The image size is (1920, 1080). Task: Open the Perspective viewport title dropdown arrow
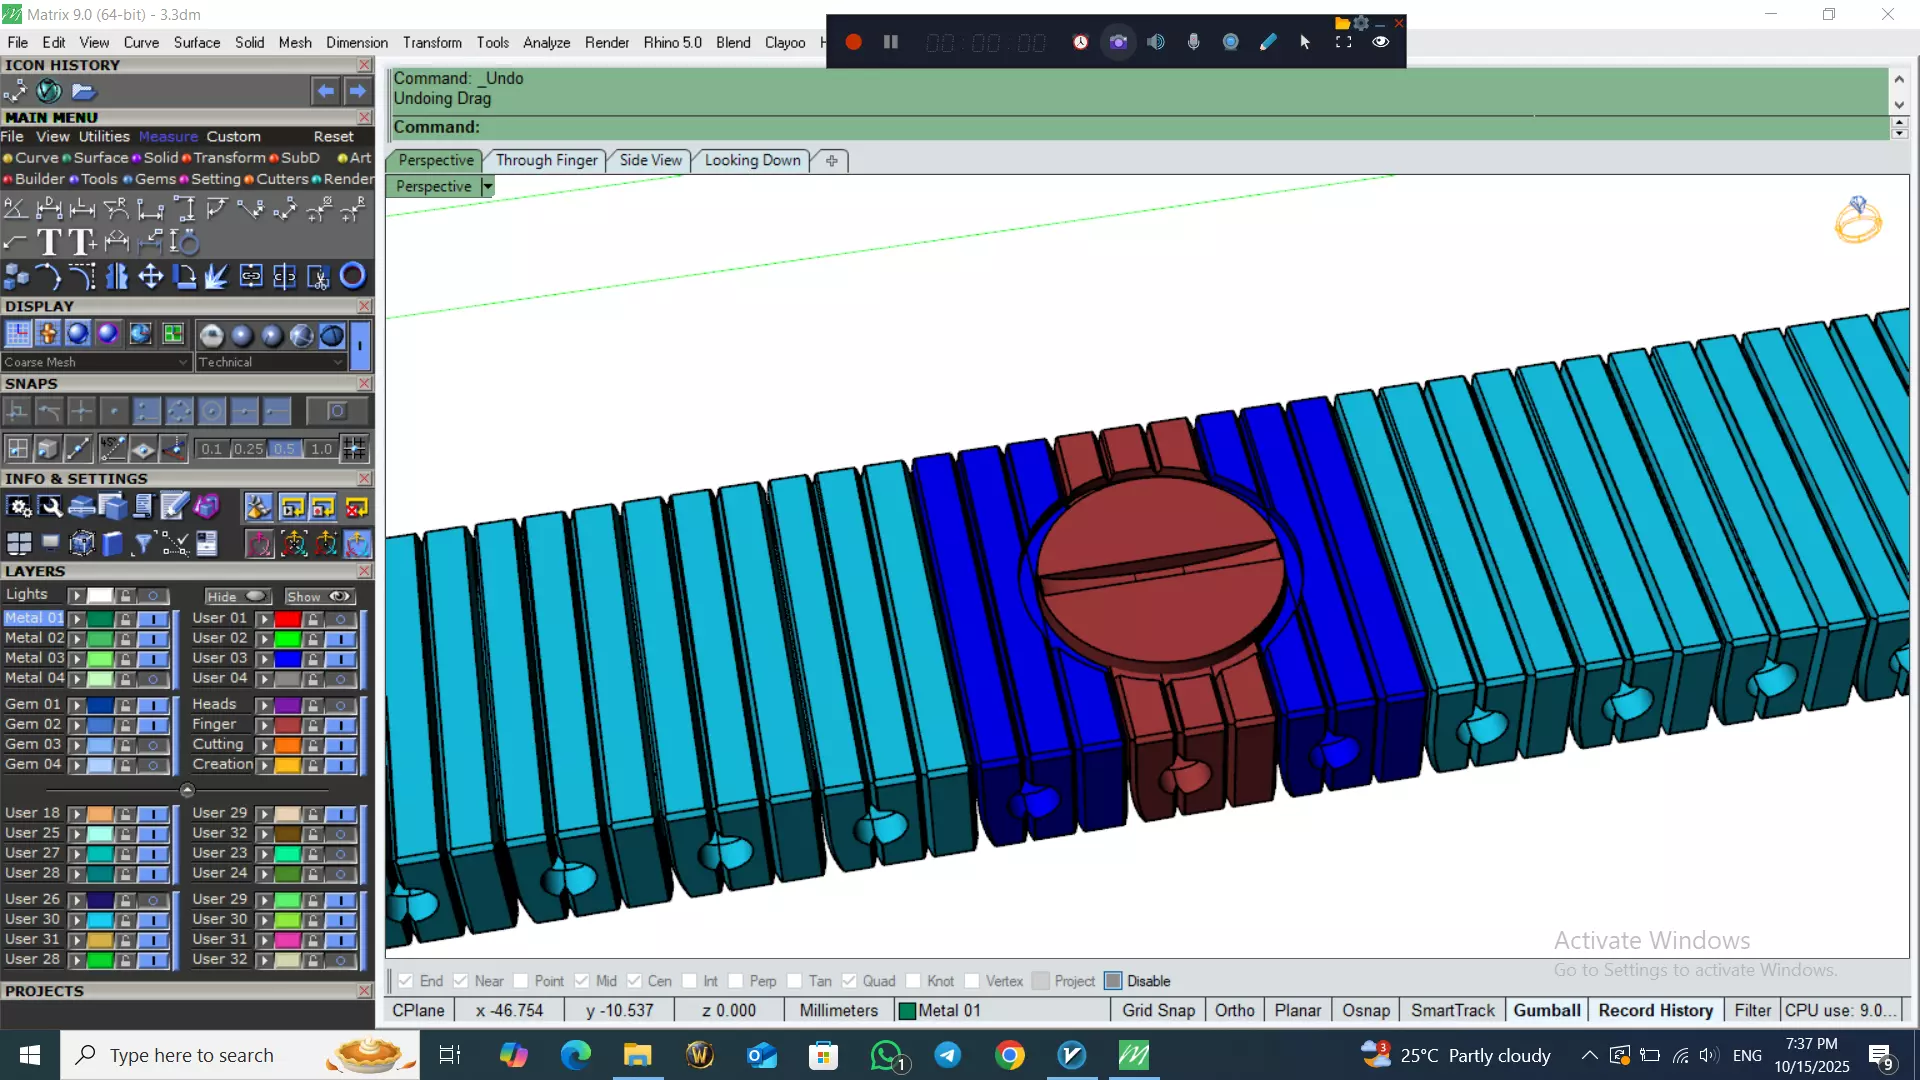click(488, 186)
